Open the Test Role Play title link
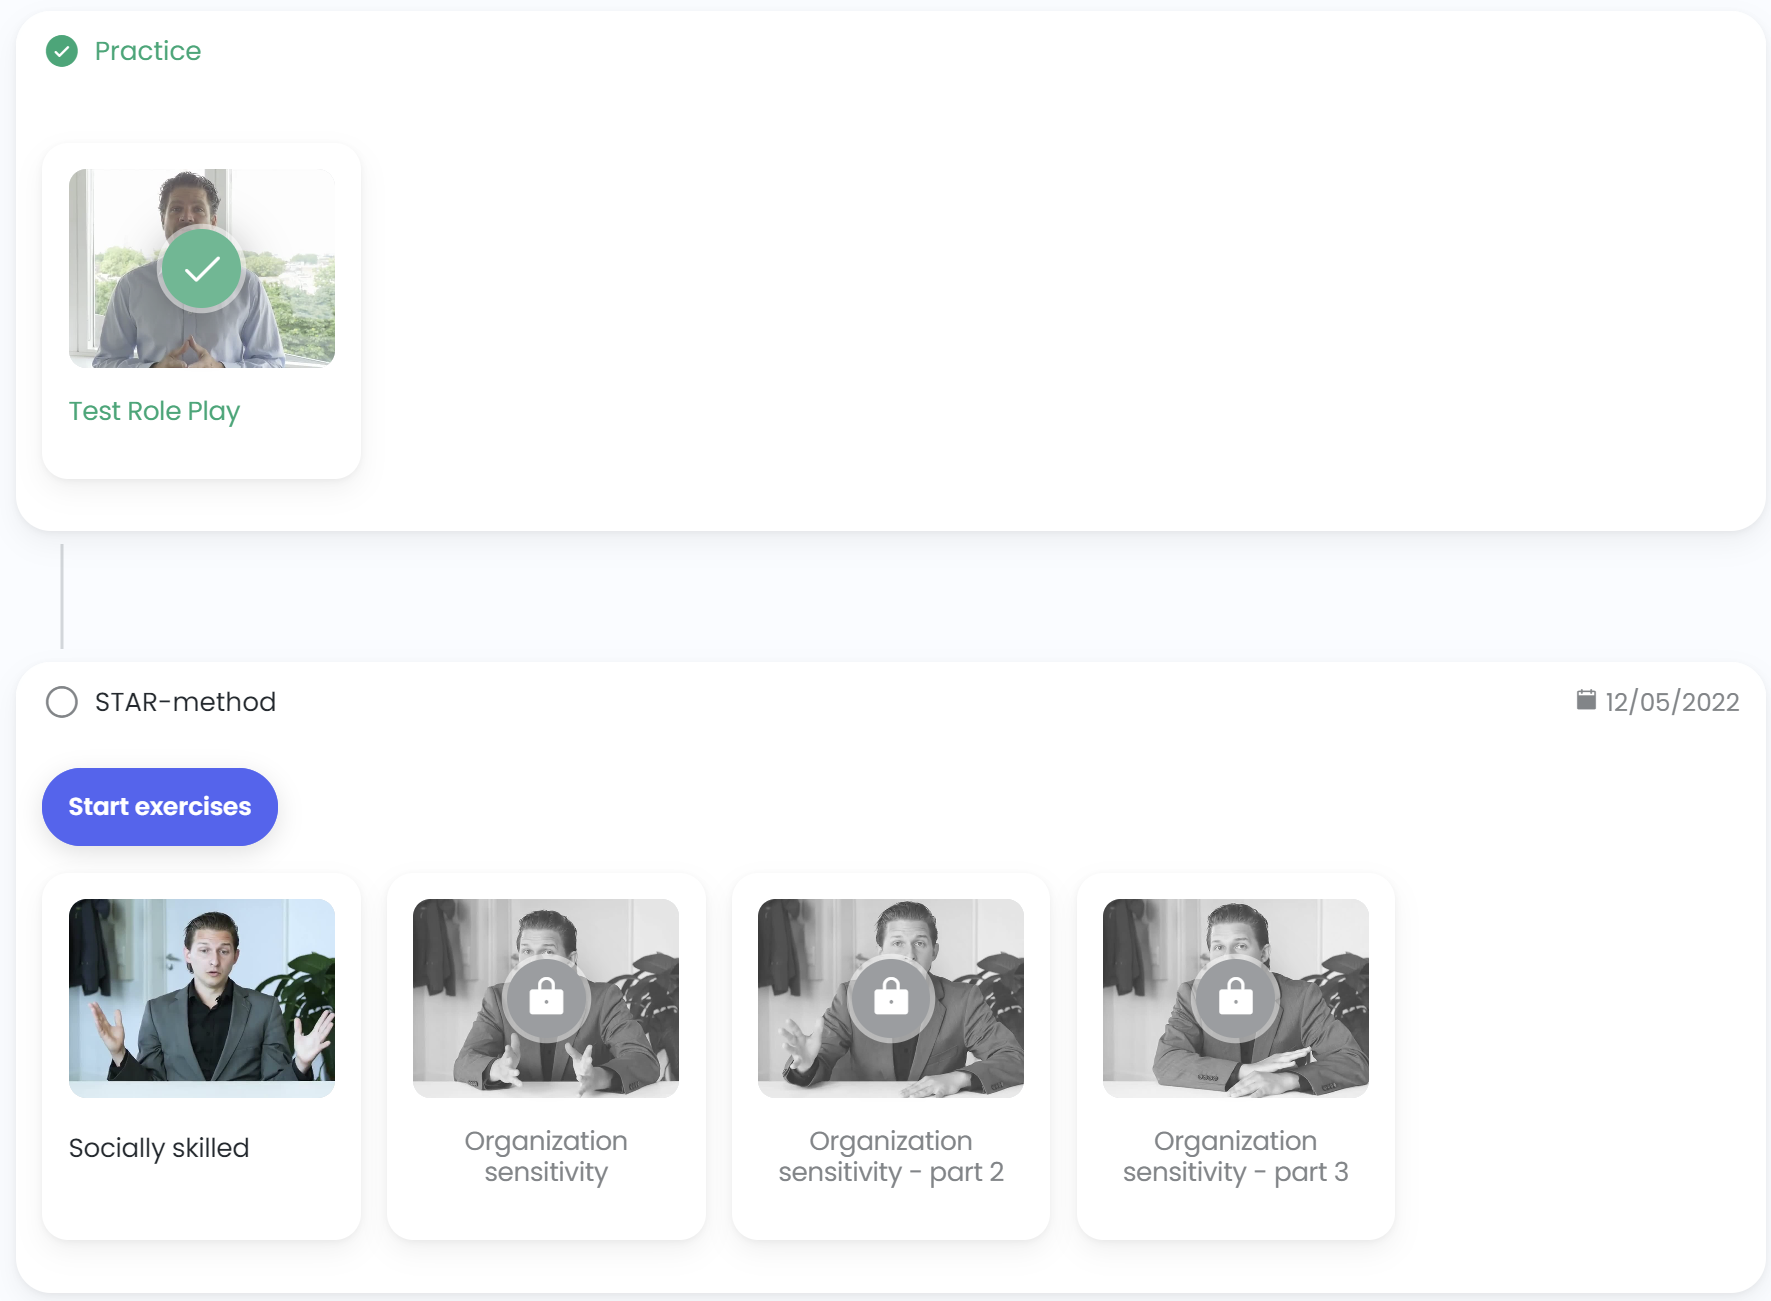The height and width of the screenshot is (1301, 1771). (155, 411)
